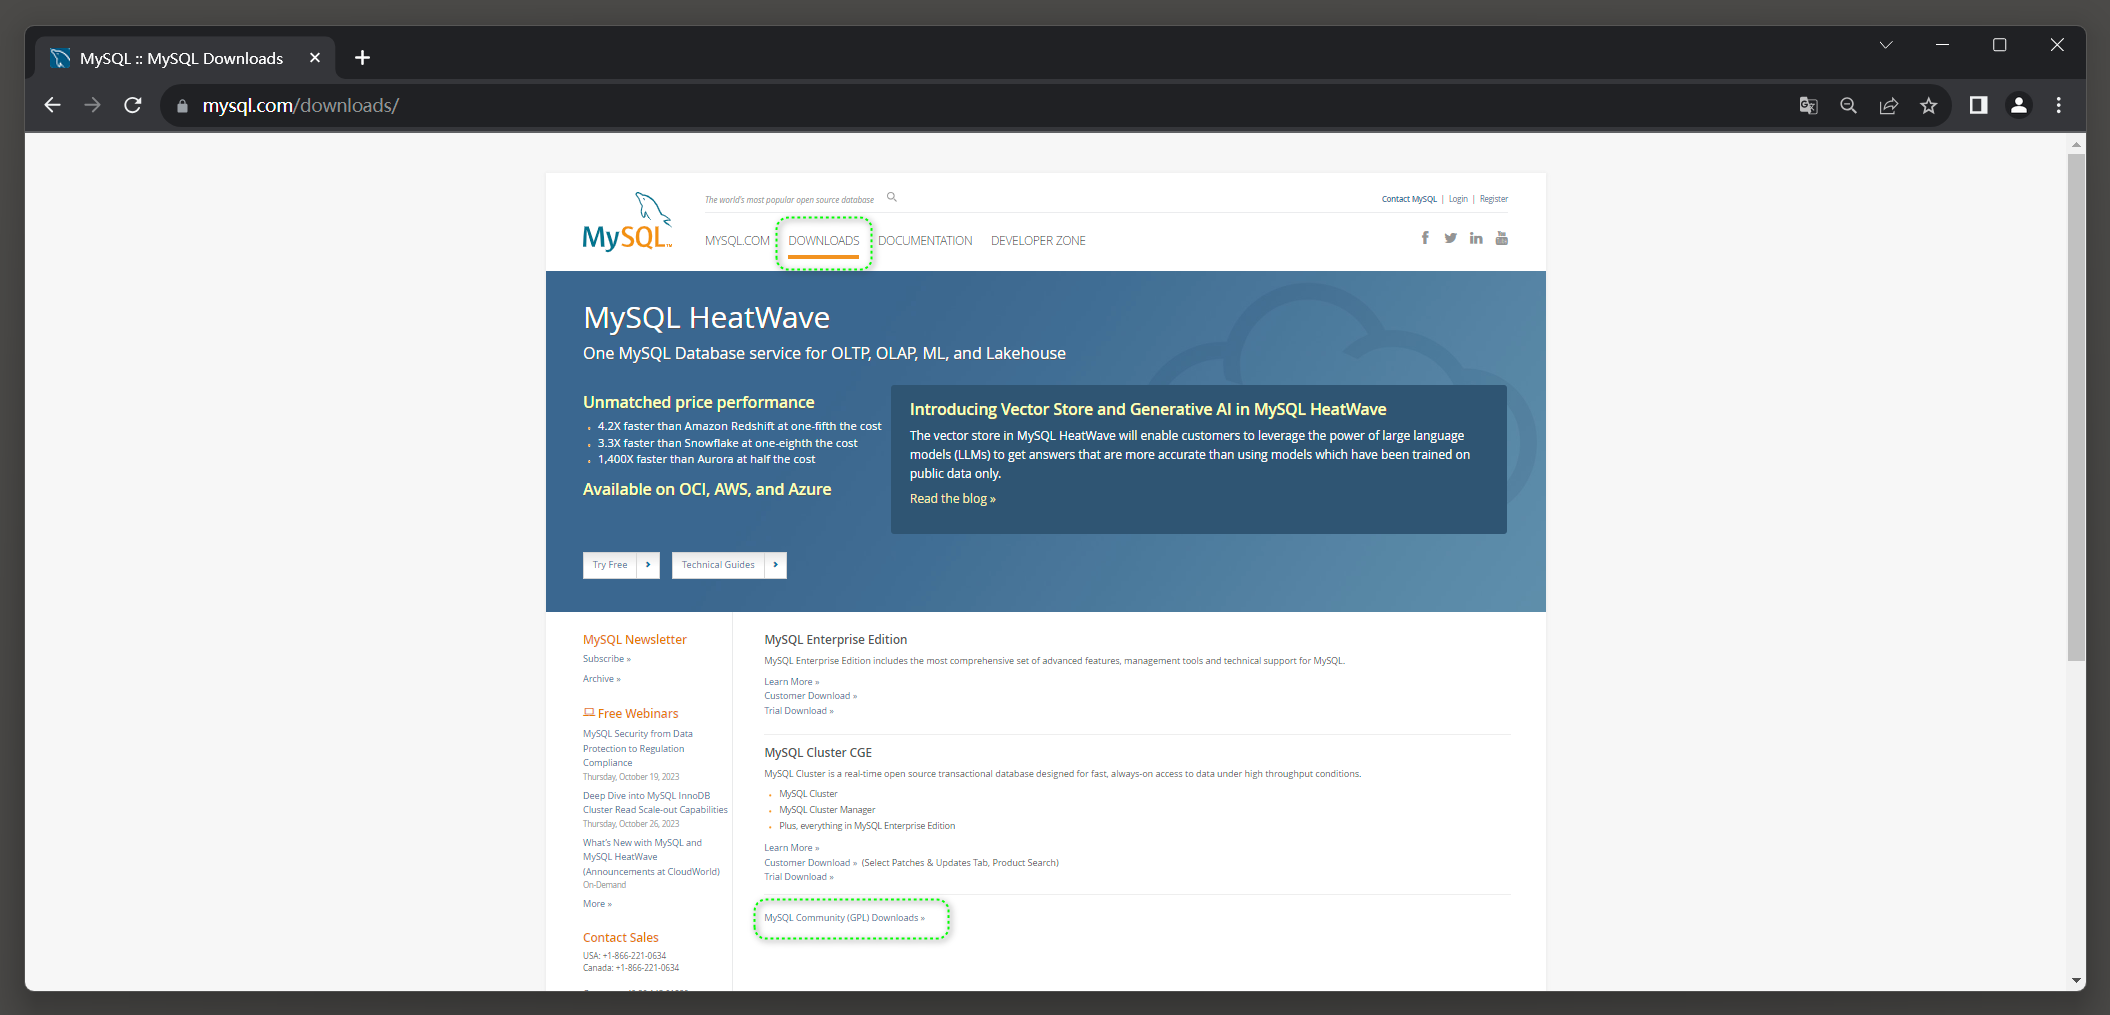Image resolution: width=2110 pixels, height=1015 pixels.
Task: Click the Login link
Action: click(x=1458, y=199)
